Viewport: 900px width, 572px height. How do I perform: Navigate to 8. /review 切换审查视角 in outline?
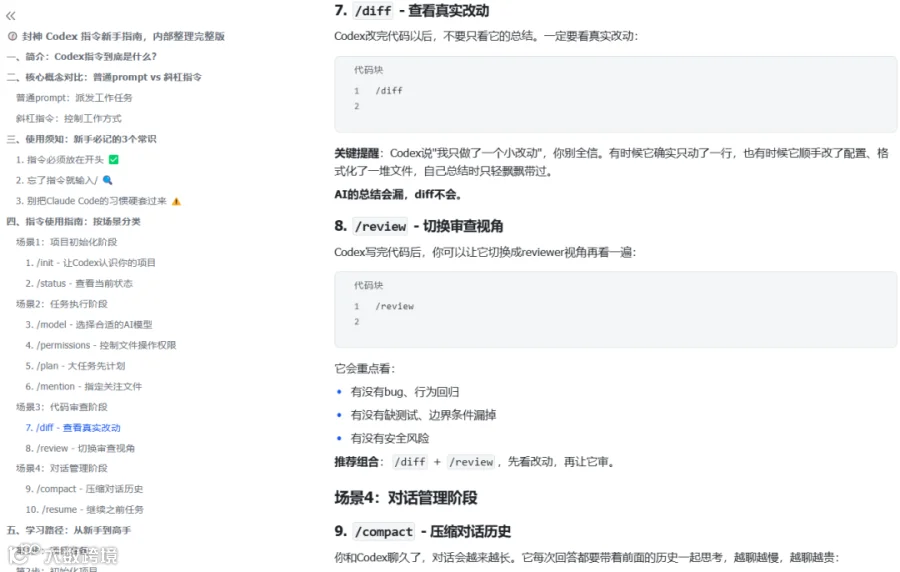coord(80,448)
